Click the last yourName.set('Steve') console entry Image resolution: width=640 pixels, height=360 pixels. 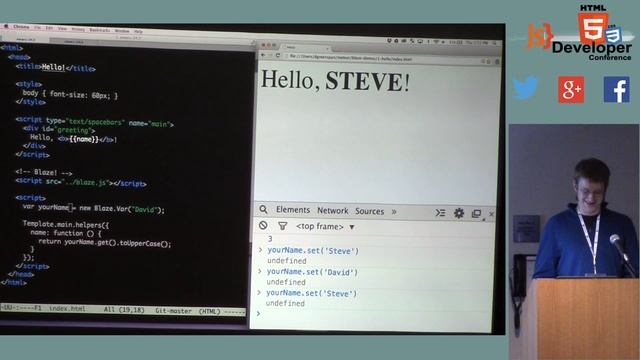coord(311,293)
